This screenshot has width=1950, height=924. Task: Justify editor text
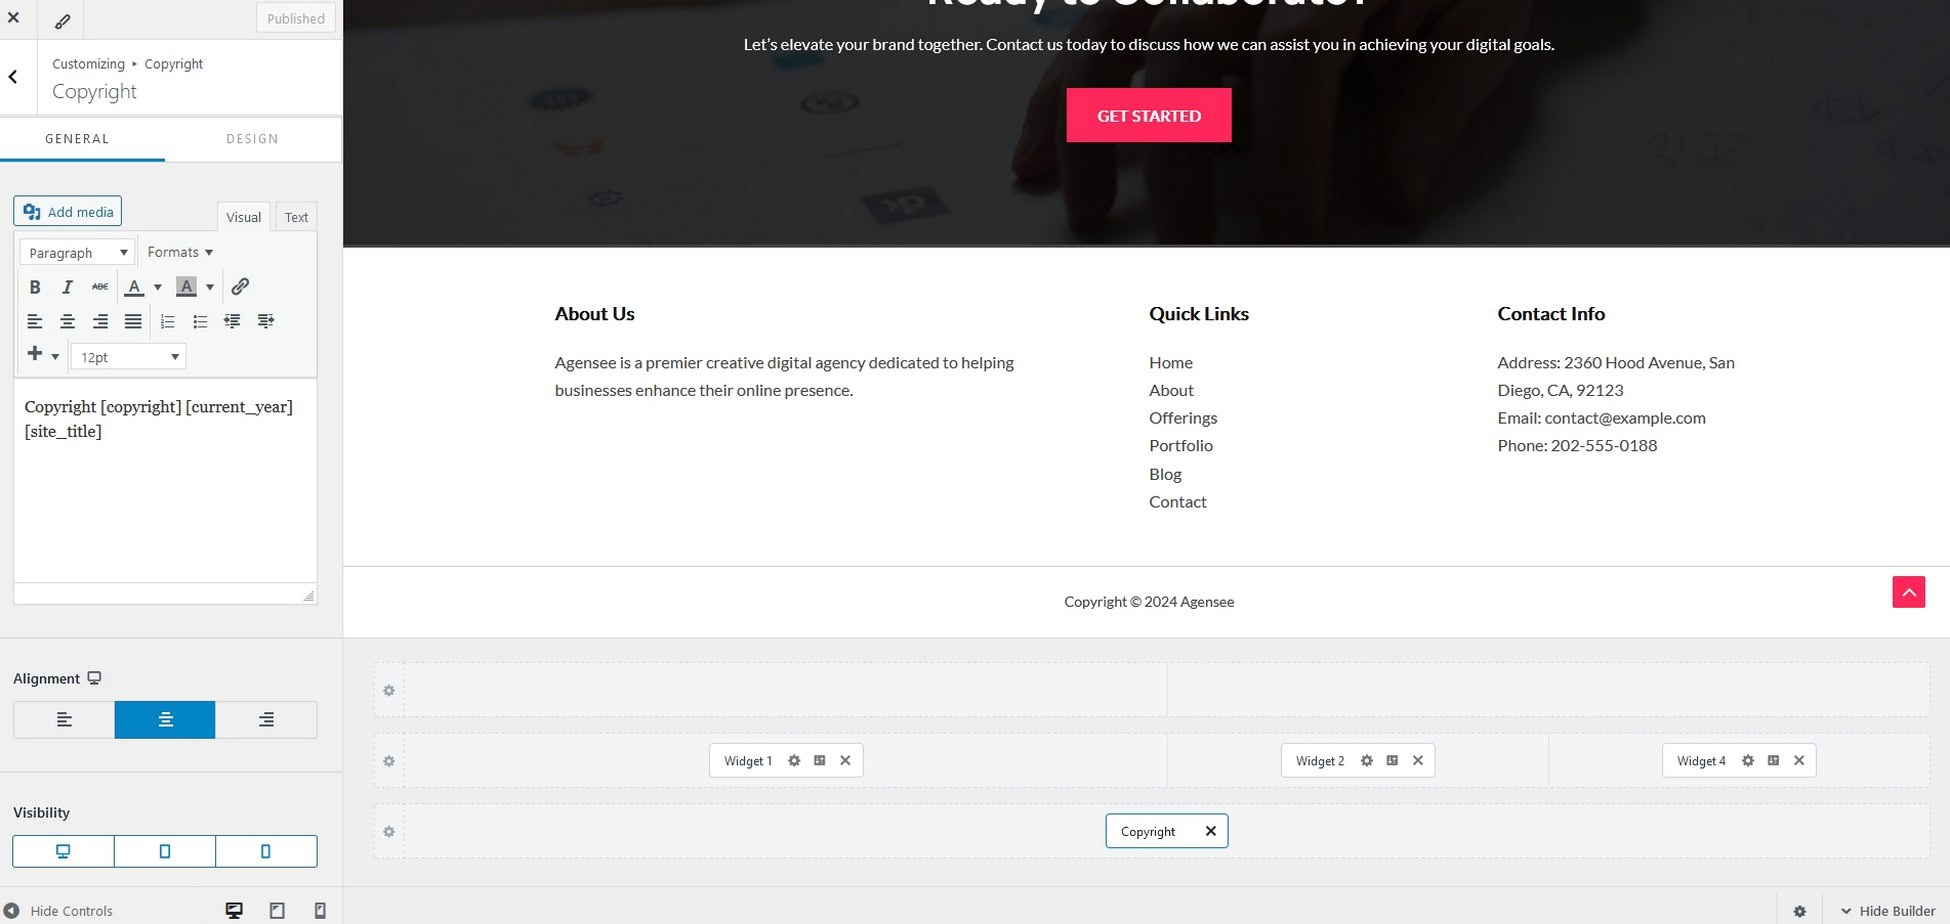pyautogui.click(x=133, y=321)
